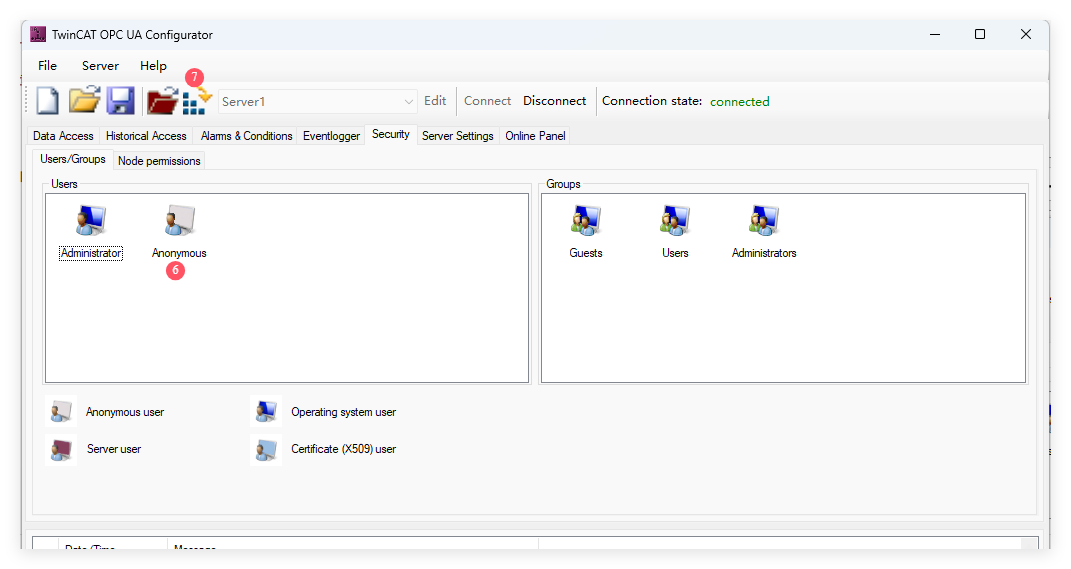Open the Server Settings tab
The image size is (1071, 569).
tap(457, 136)
